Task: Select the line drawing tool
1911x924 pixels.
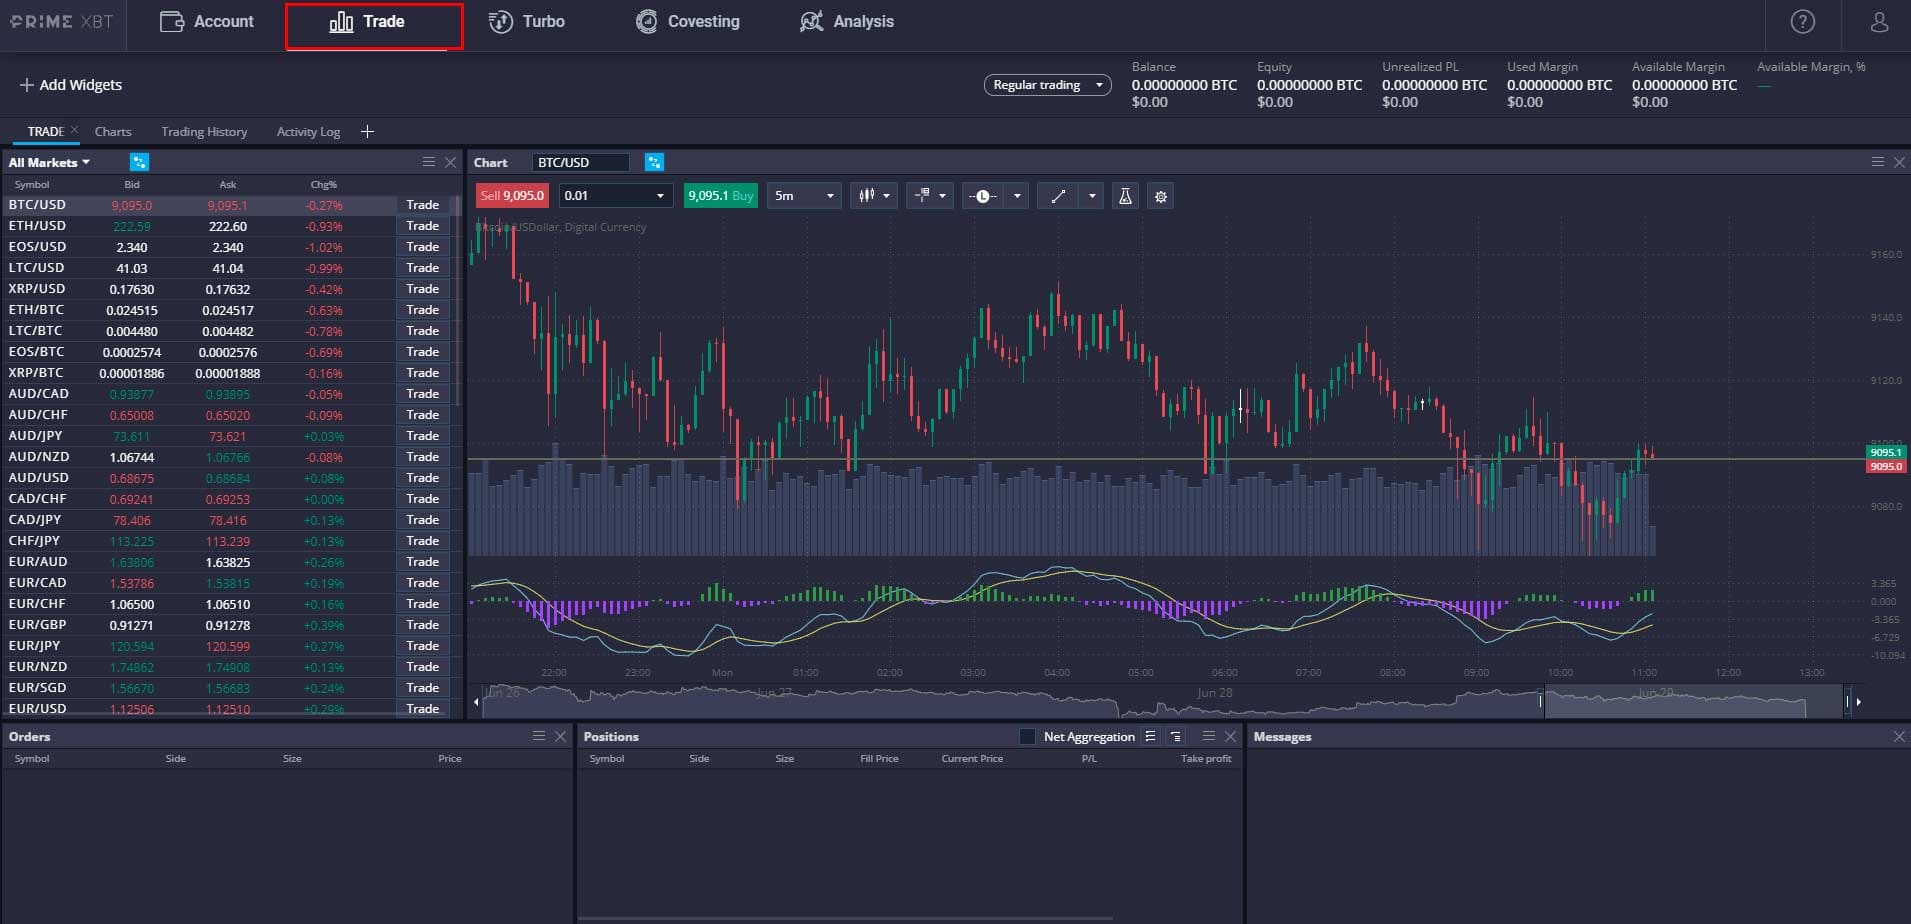Action: pyautogui.click(x=1057, y=196)
